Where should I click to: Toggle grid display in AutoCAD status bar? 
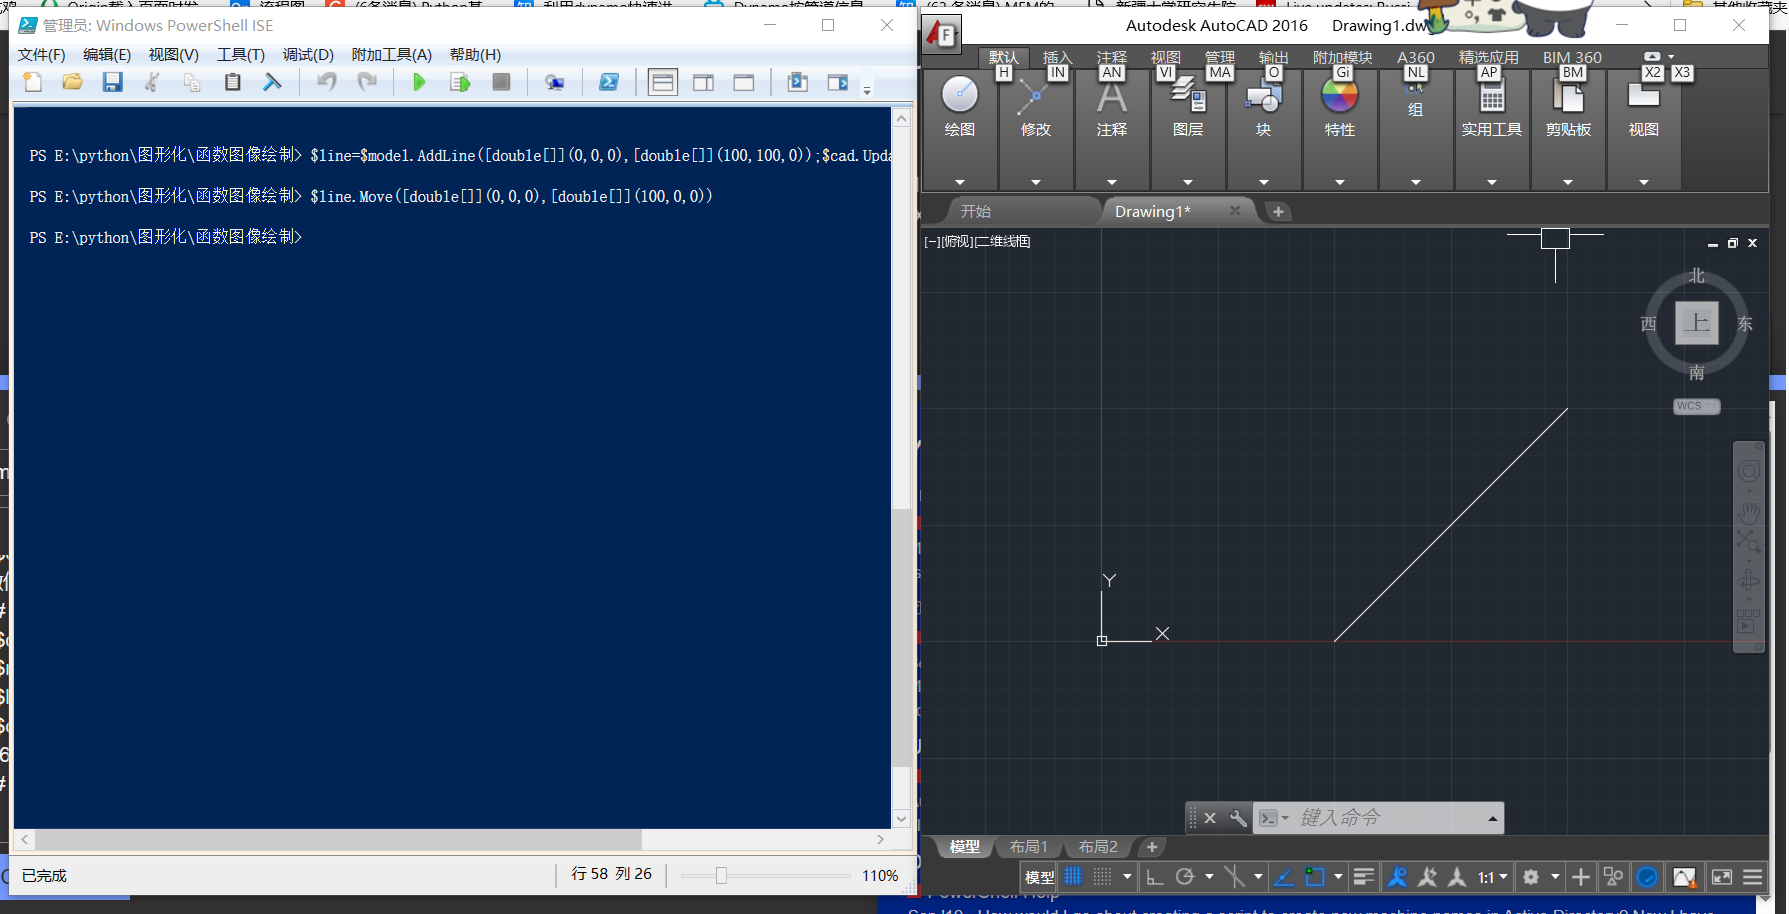(x=1073, y=877)
